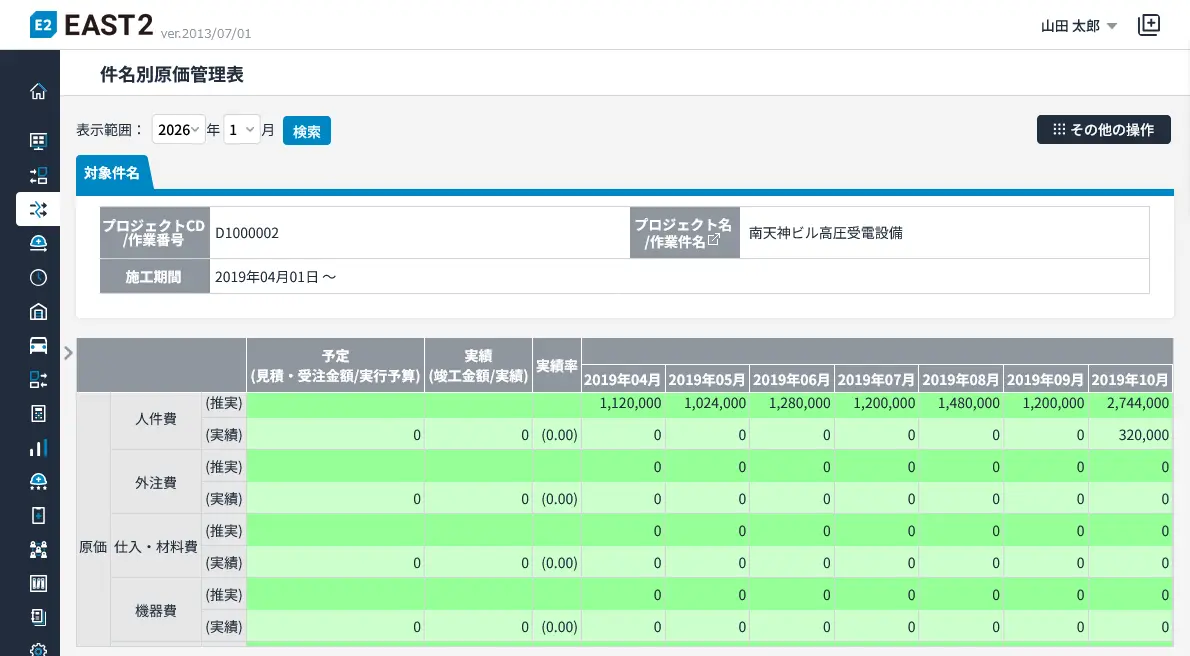Screen dimensions: 1190x656
Task: Click the garage building sidebar icon
Action: 38,311
